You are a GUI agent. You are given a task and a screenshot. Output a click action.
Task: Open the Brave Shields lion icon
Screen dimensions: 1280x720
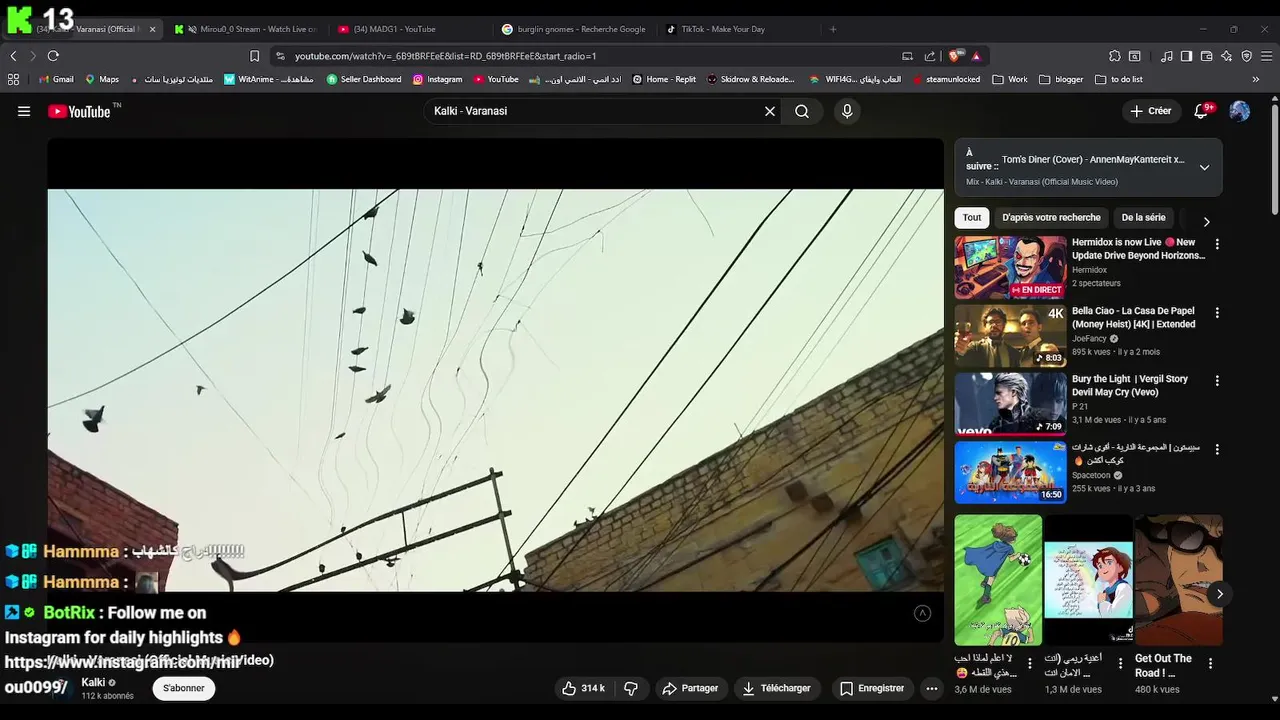[x=956, y=56]
